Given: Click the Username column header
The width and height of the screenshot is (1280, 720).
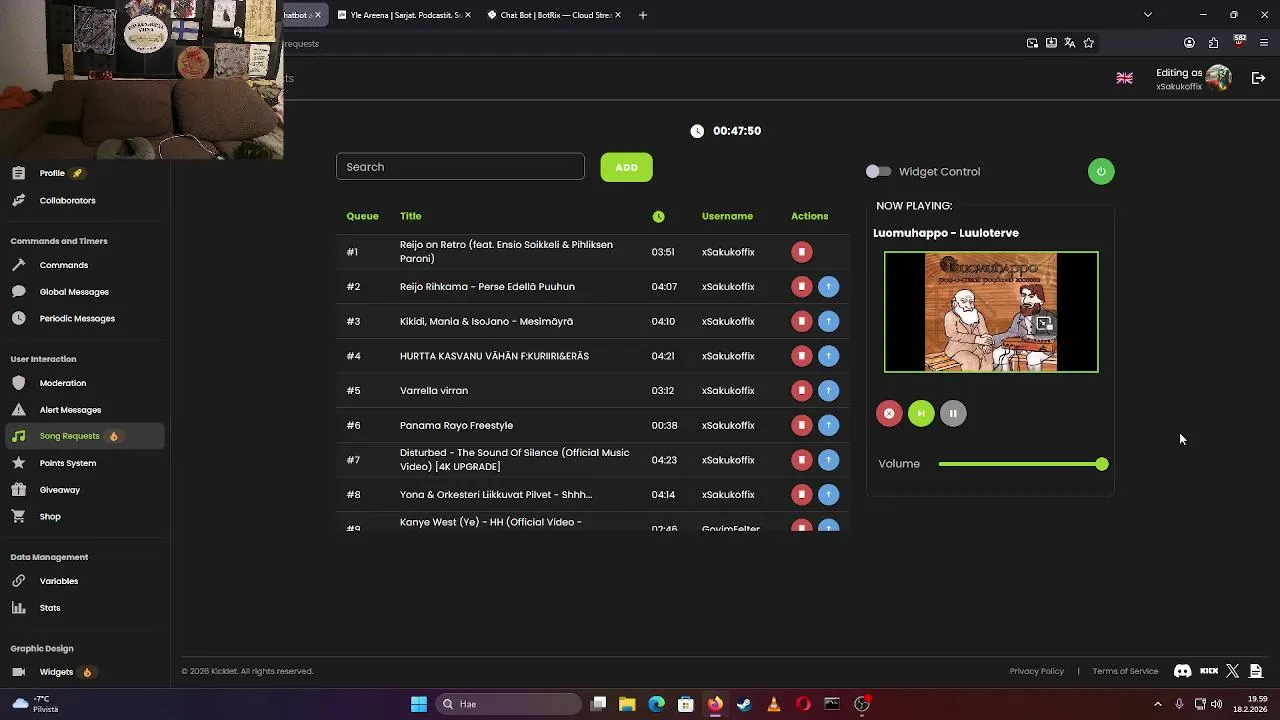Looking at the screenshot, I should click(727, 216).
